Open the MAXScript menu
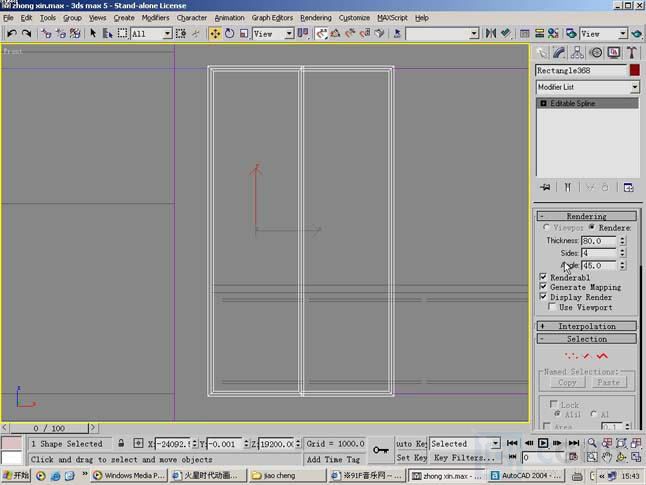646x485 pixels. tap(392, 18)
